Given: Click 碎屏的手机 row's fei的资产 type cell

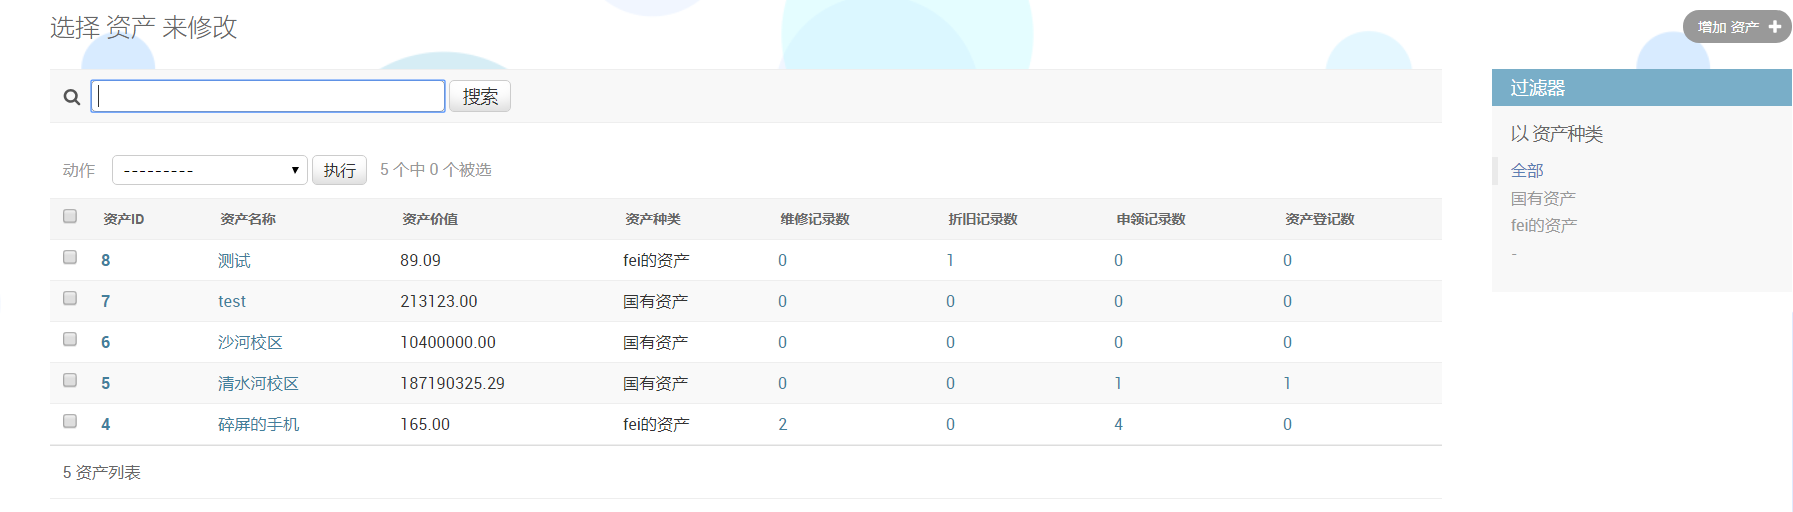Looking at the screenshot, I should click(656, 424).
